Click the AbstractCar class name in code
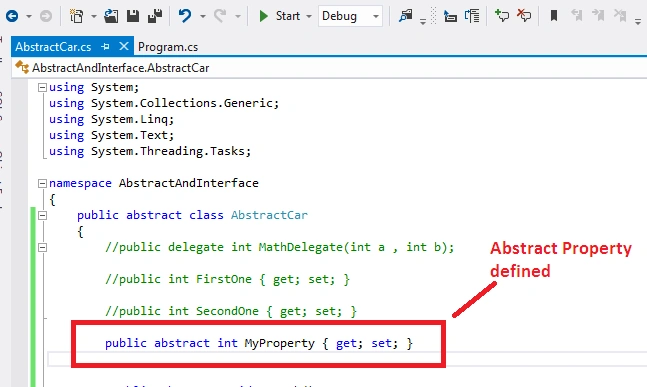The image size is (647, 387). tap(269, 215)
